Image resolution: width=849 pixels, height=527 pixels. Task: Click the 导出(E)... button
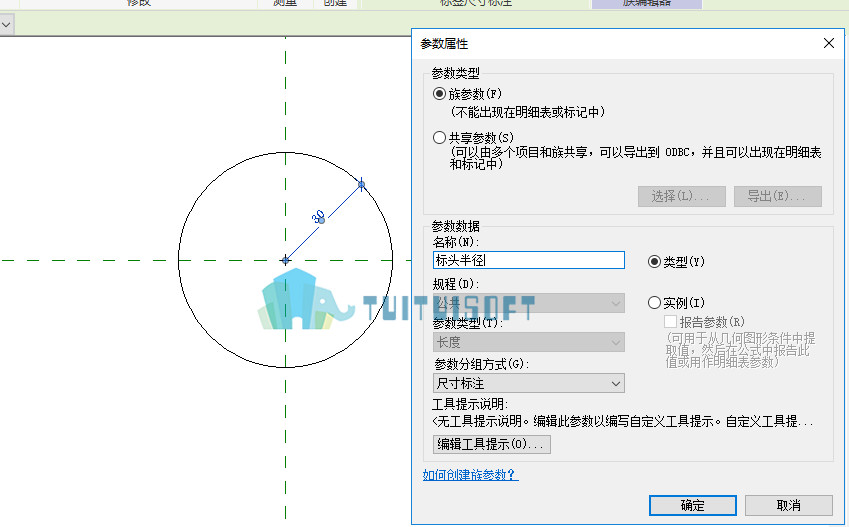tap(778, 196)
